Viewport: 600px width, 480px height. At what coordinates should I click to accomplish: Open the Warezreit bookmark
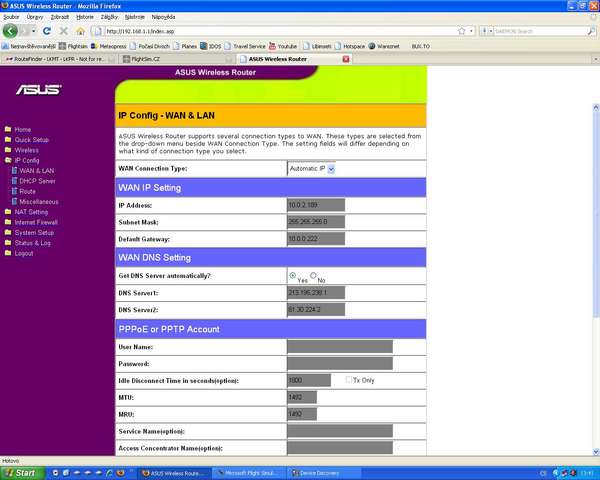[384, 46]
